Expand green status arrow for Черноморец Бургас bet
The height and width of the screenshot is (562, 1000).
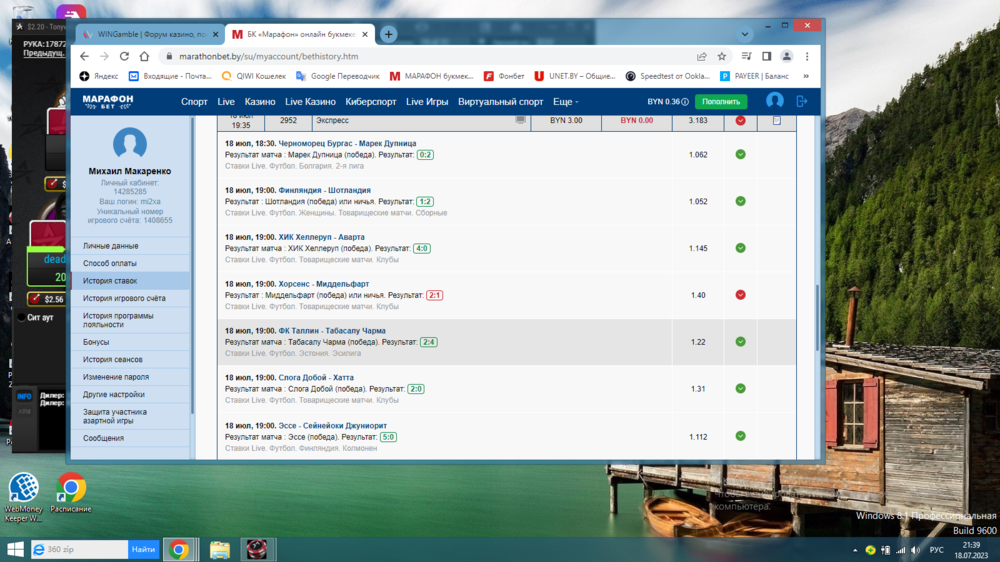click(740, 155)
